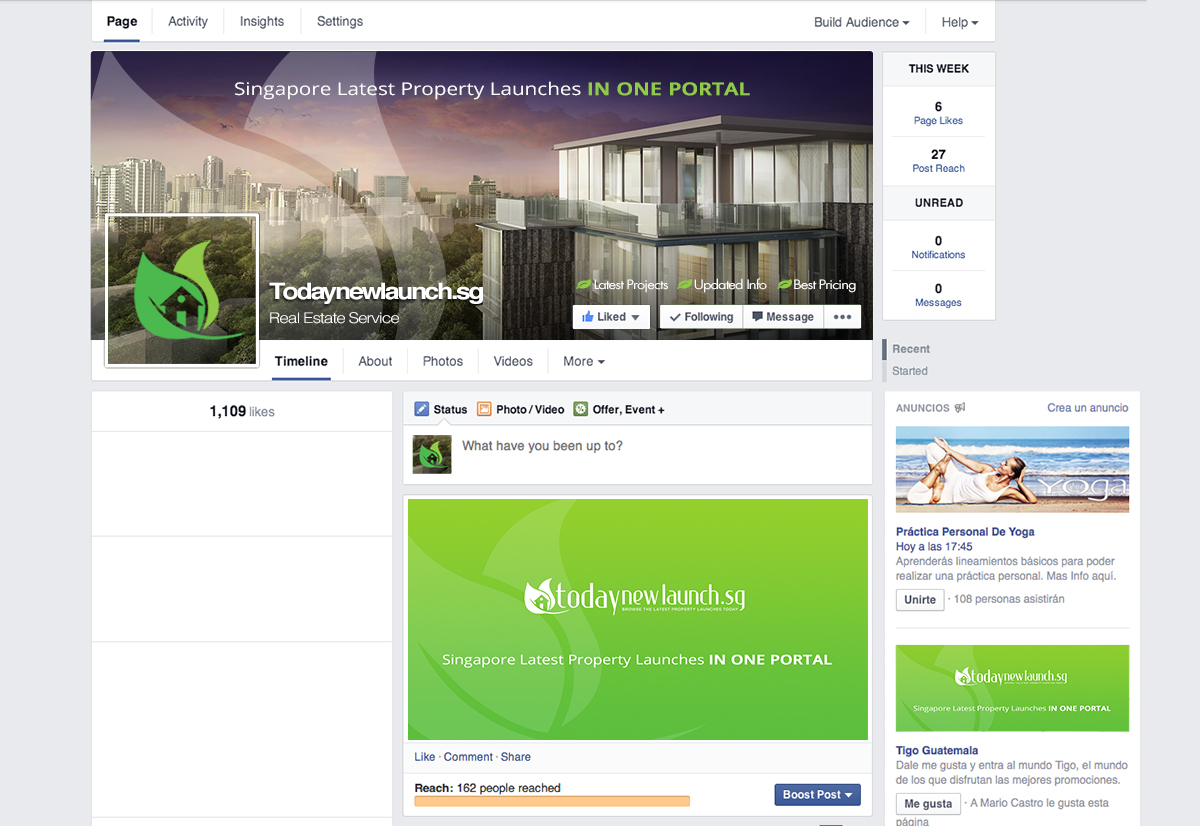Click the orange post reach bar
The height and width of the screenshot is (826, 1200).
coord(552,801)
